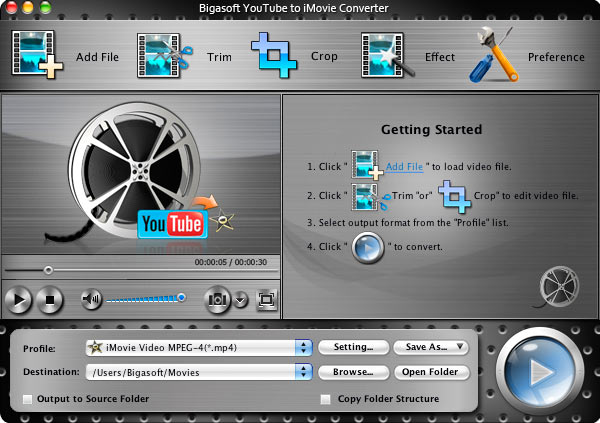Screen dimensions: 600x423
Task: Toggle full screen preview icon
Action: 266,299
